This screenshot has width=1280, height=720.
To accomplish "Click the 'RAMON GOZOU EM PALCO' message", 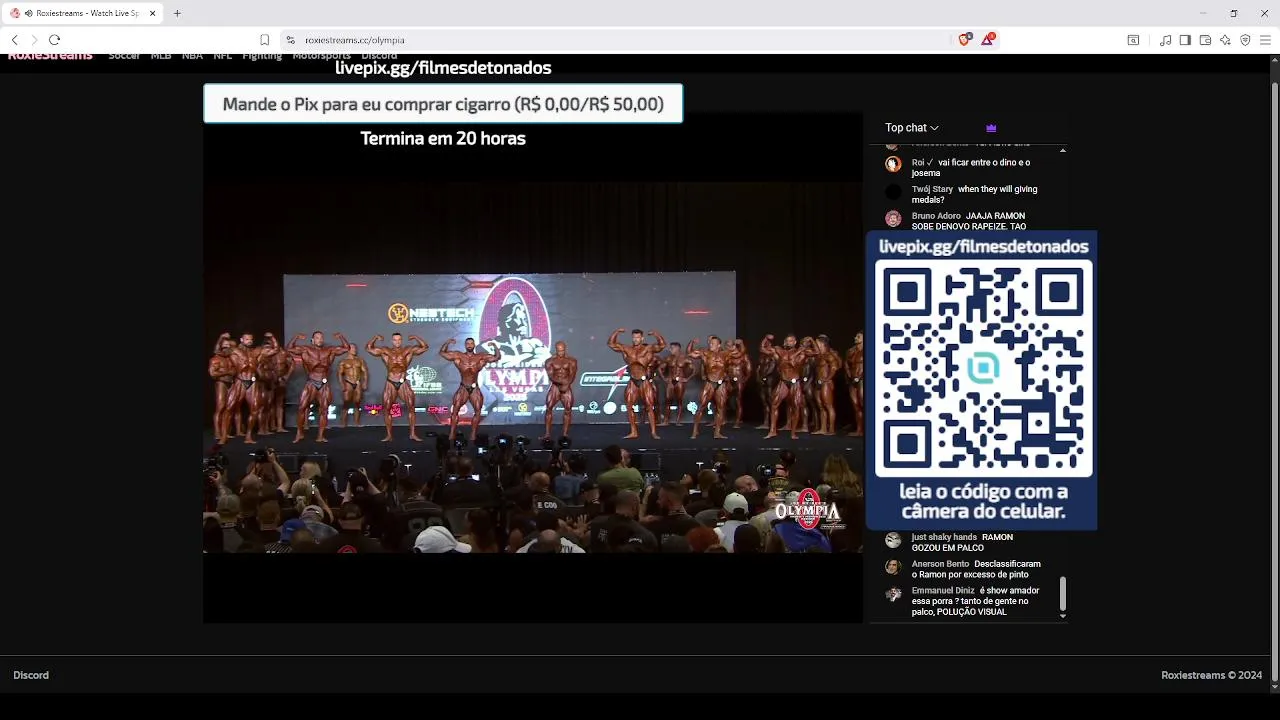I will tap(962, 543).
